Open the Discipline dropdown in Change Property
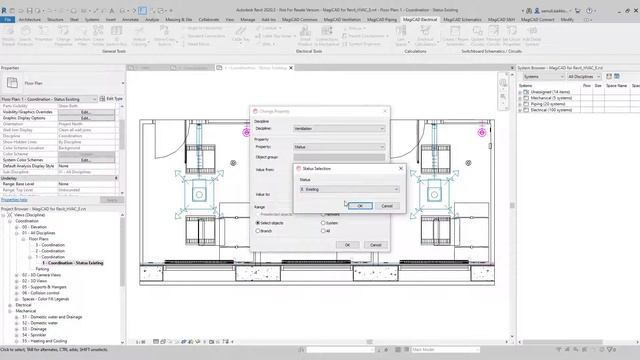This screenshot has height=360, width=640. [339, 129]
